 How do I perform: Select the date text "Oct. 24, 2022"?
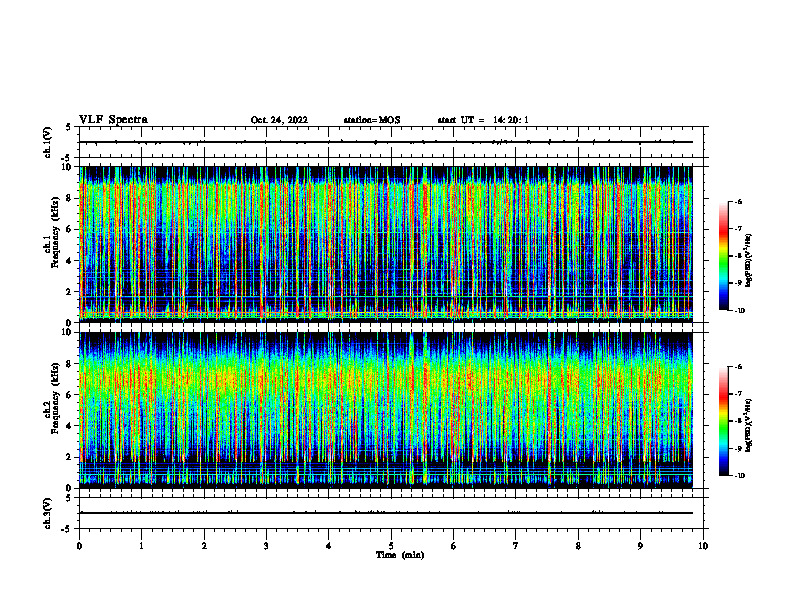point(279,120)
